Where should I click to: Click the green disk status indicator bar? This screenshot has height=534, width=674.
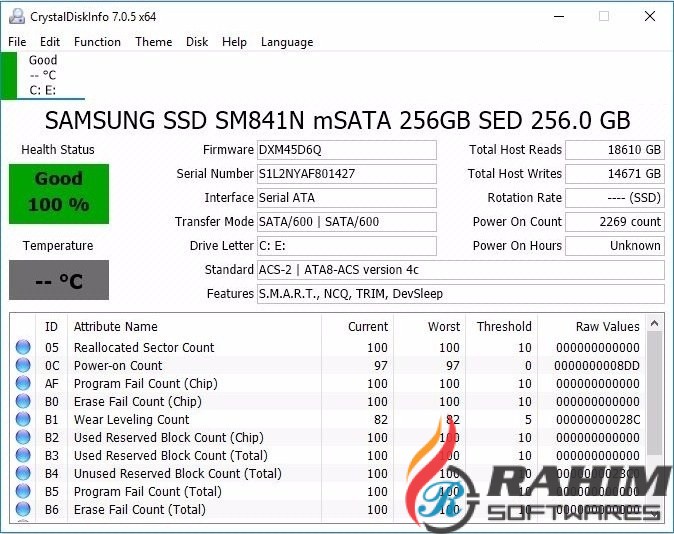point(9,75)
